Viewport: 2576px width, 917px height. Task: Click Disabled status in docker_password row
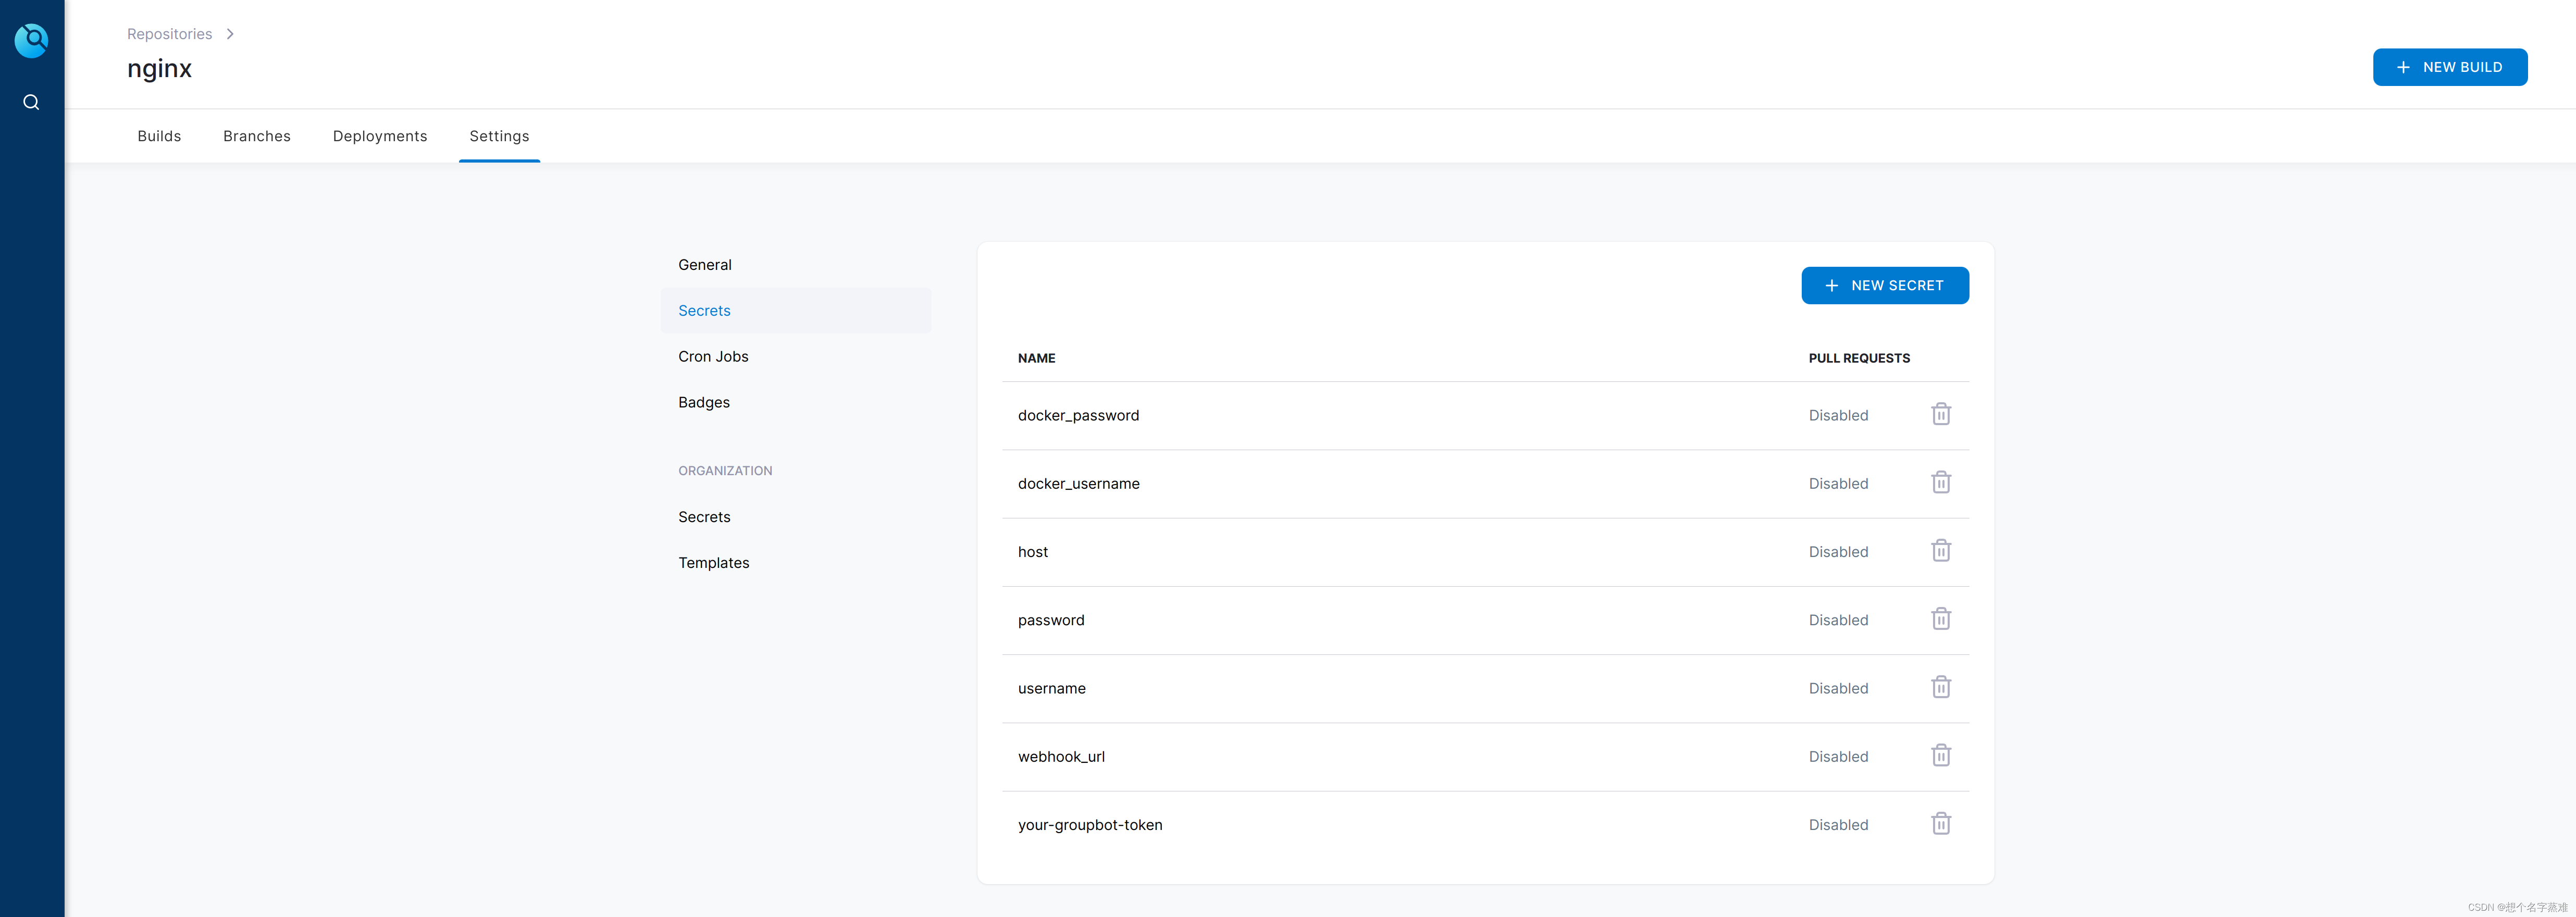[1837, 415]
